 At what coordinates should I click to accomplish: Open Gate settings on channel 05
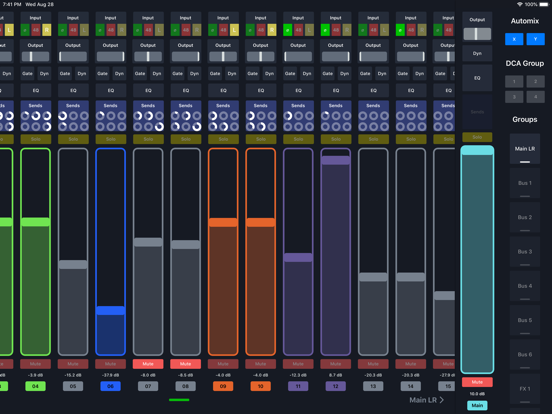[65, 74]
